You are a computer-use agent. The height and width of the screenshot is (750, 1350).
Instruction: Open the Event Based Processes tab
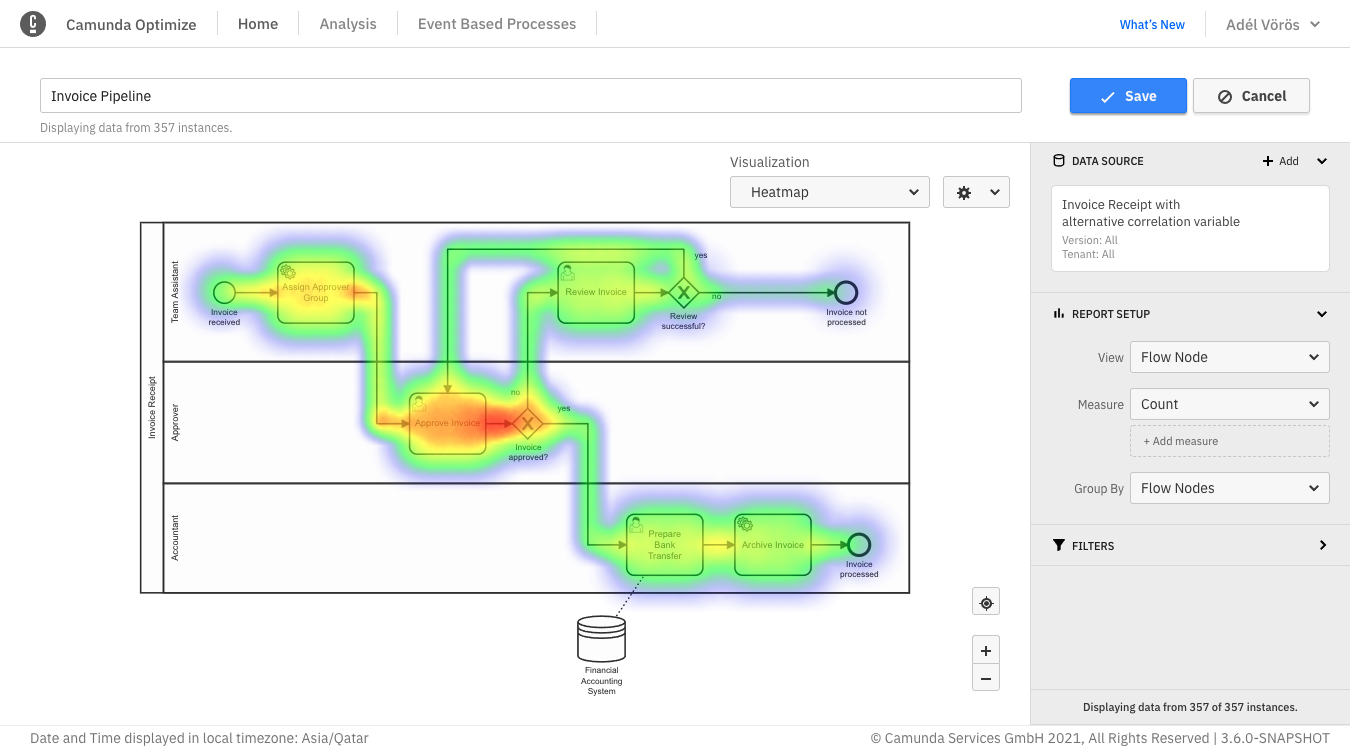[497, 24]
